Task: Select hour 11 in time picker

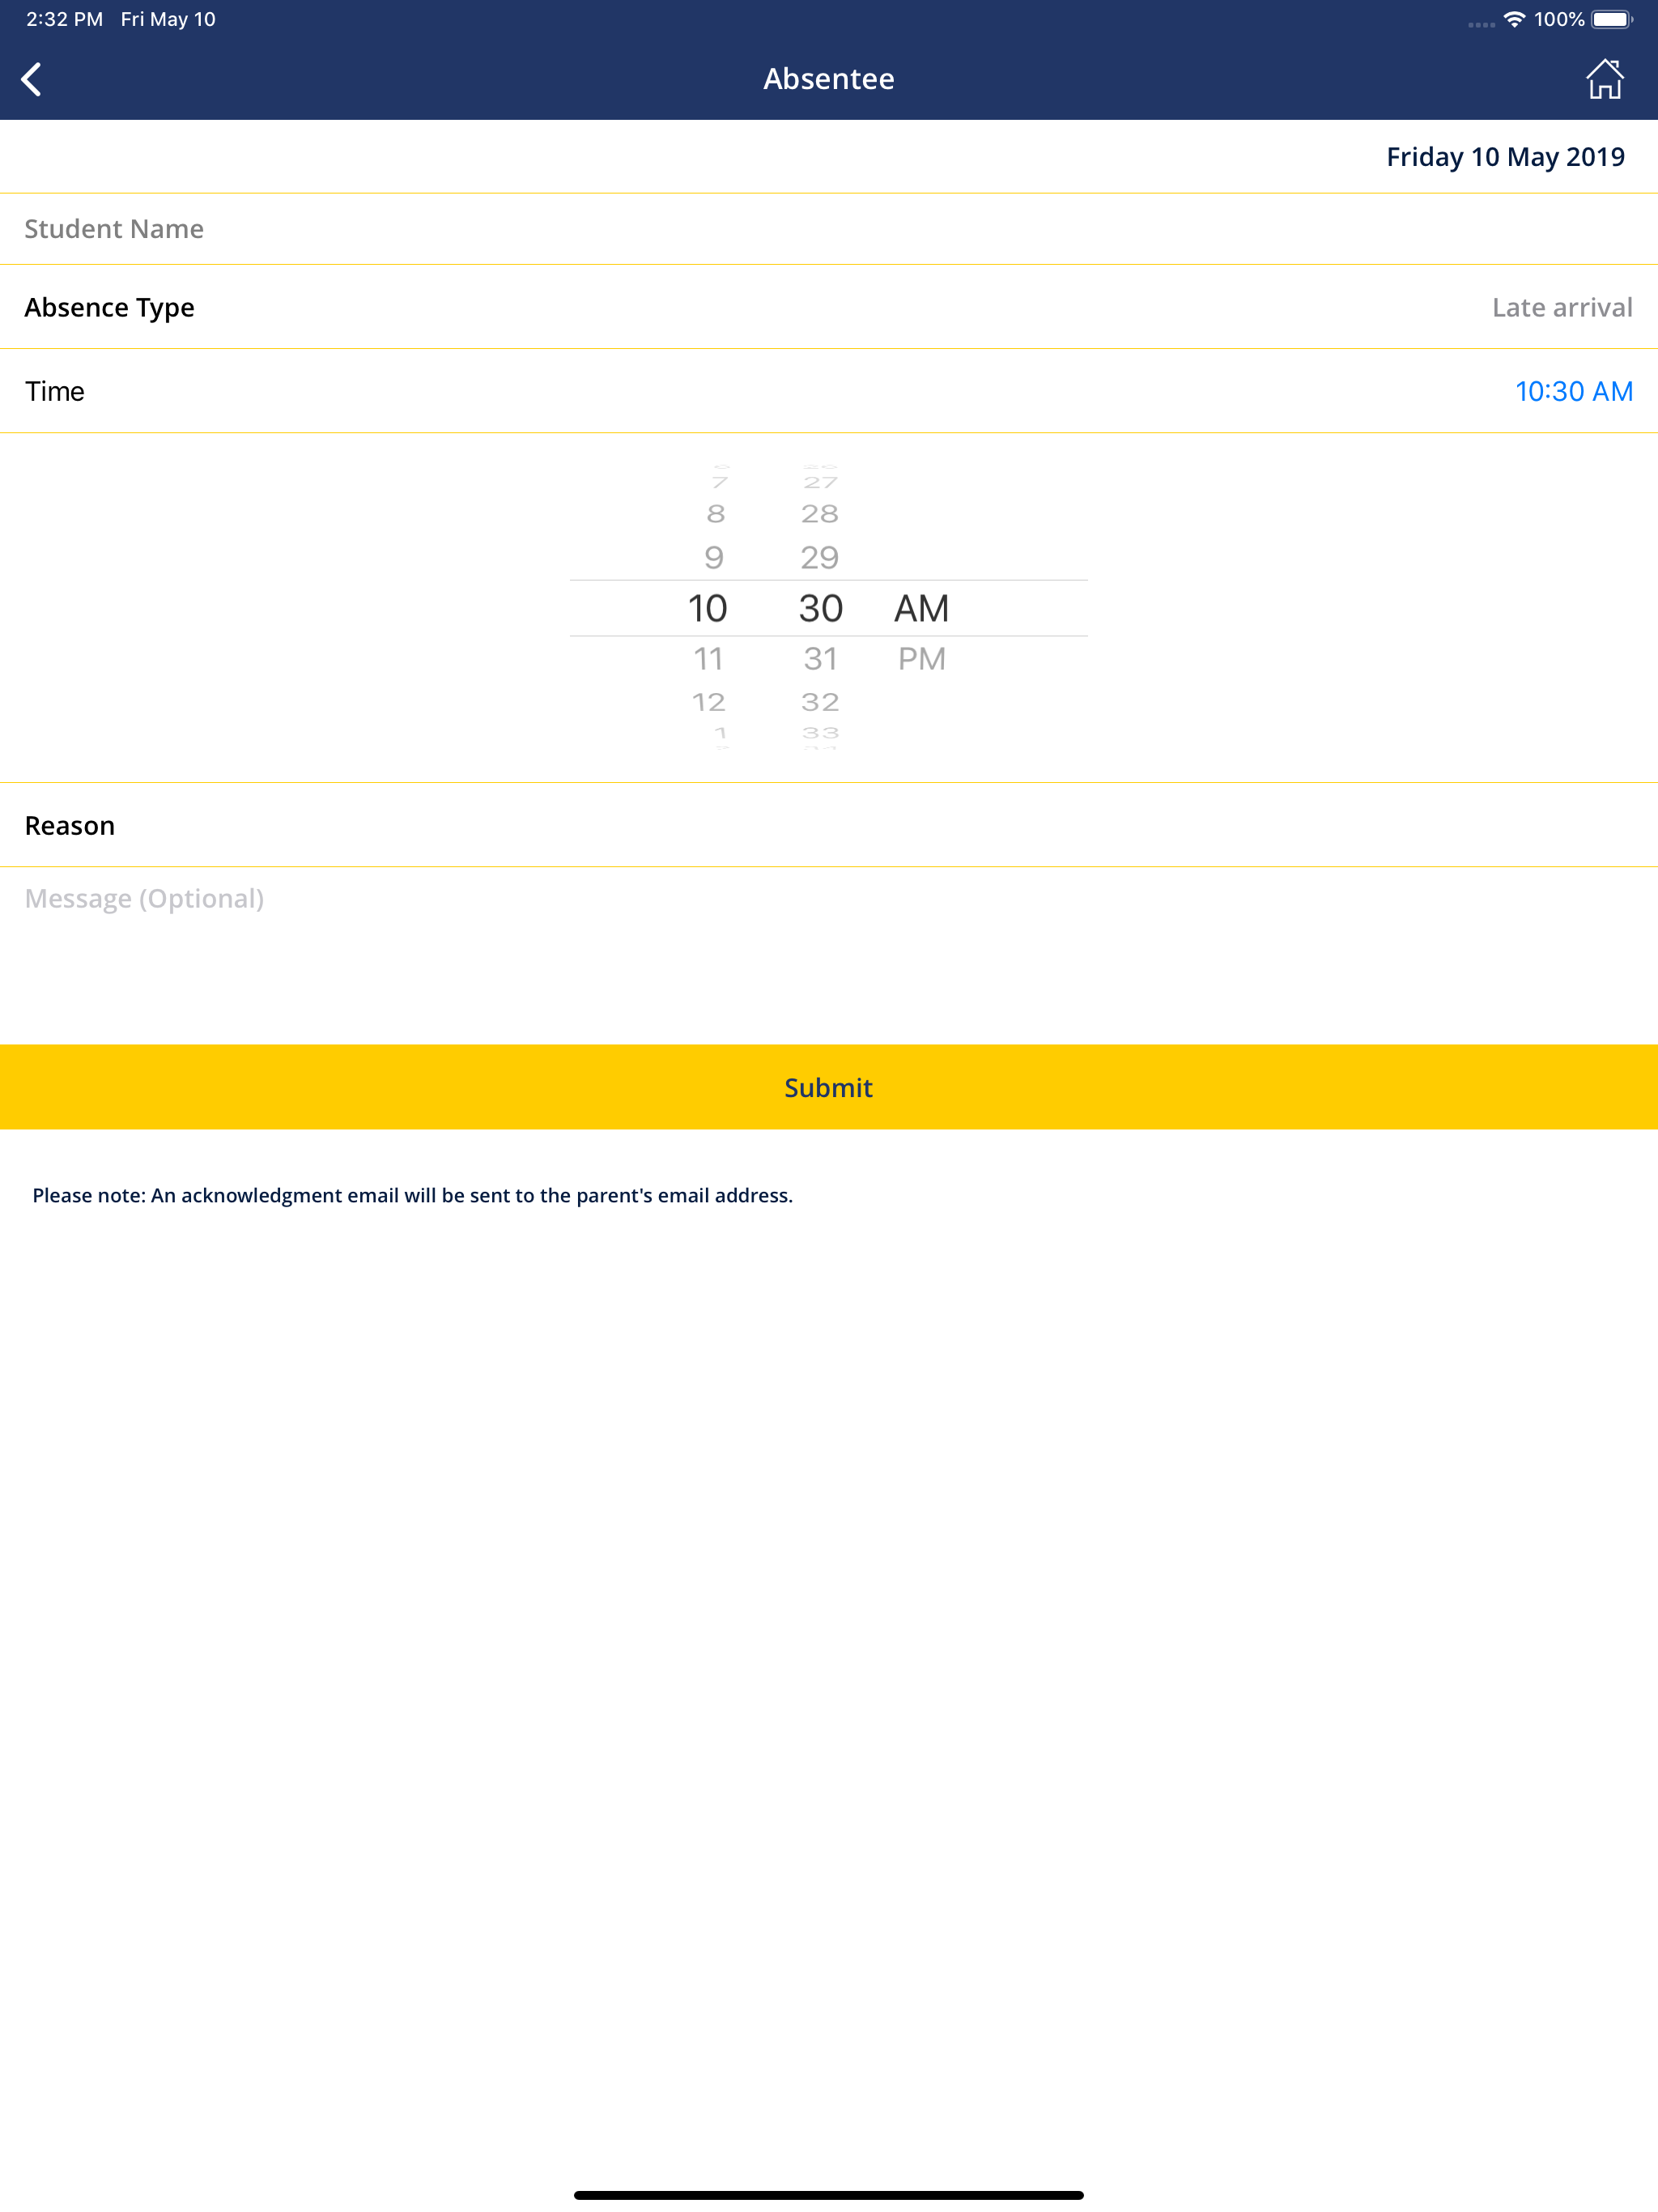Action: coord(708,659)
